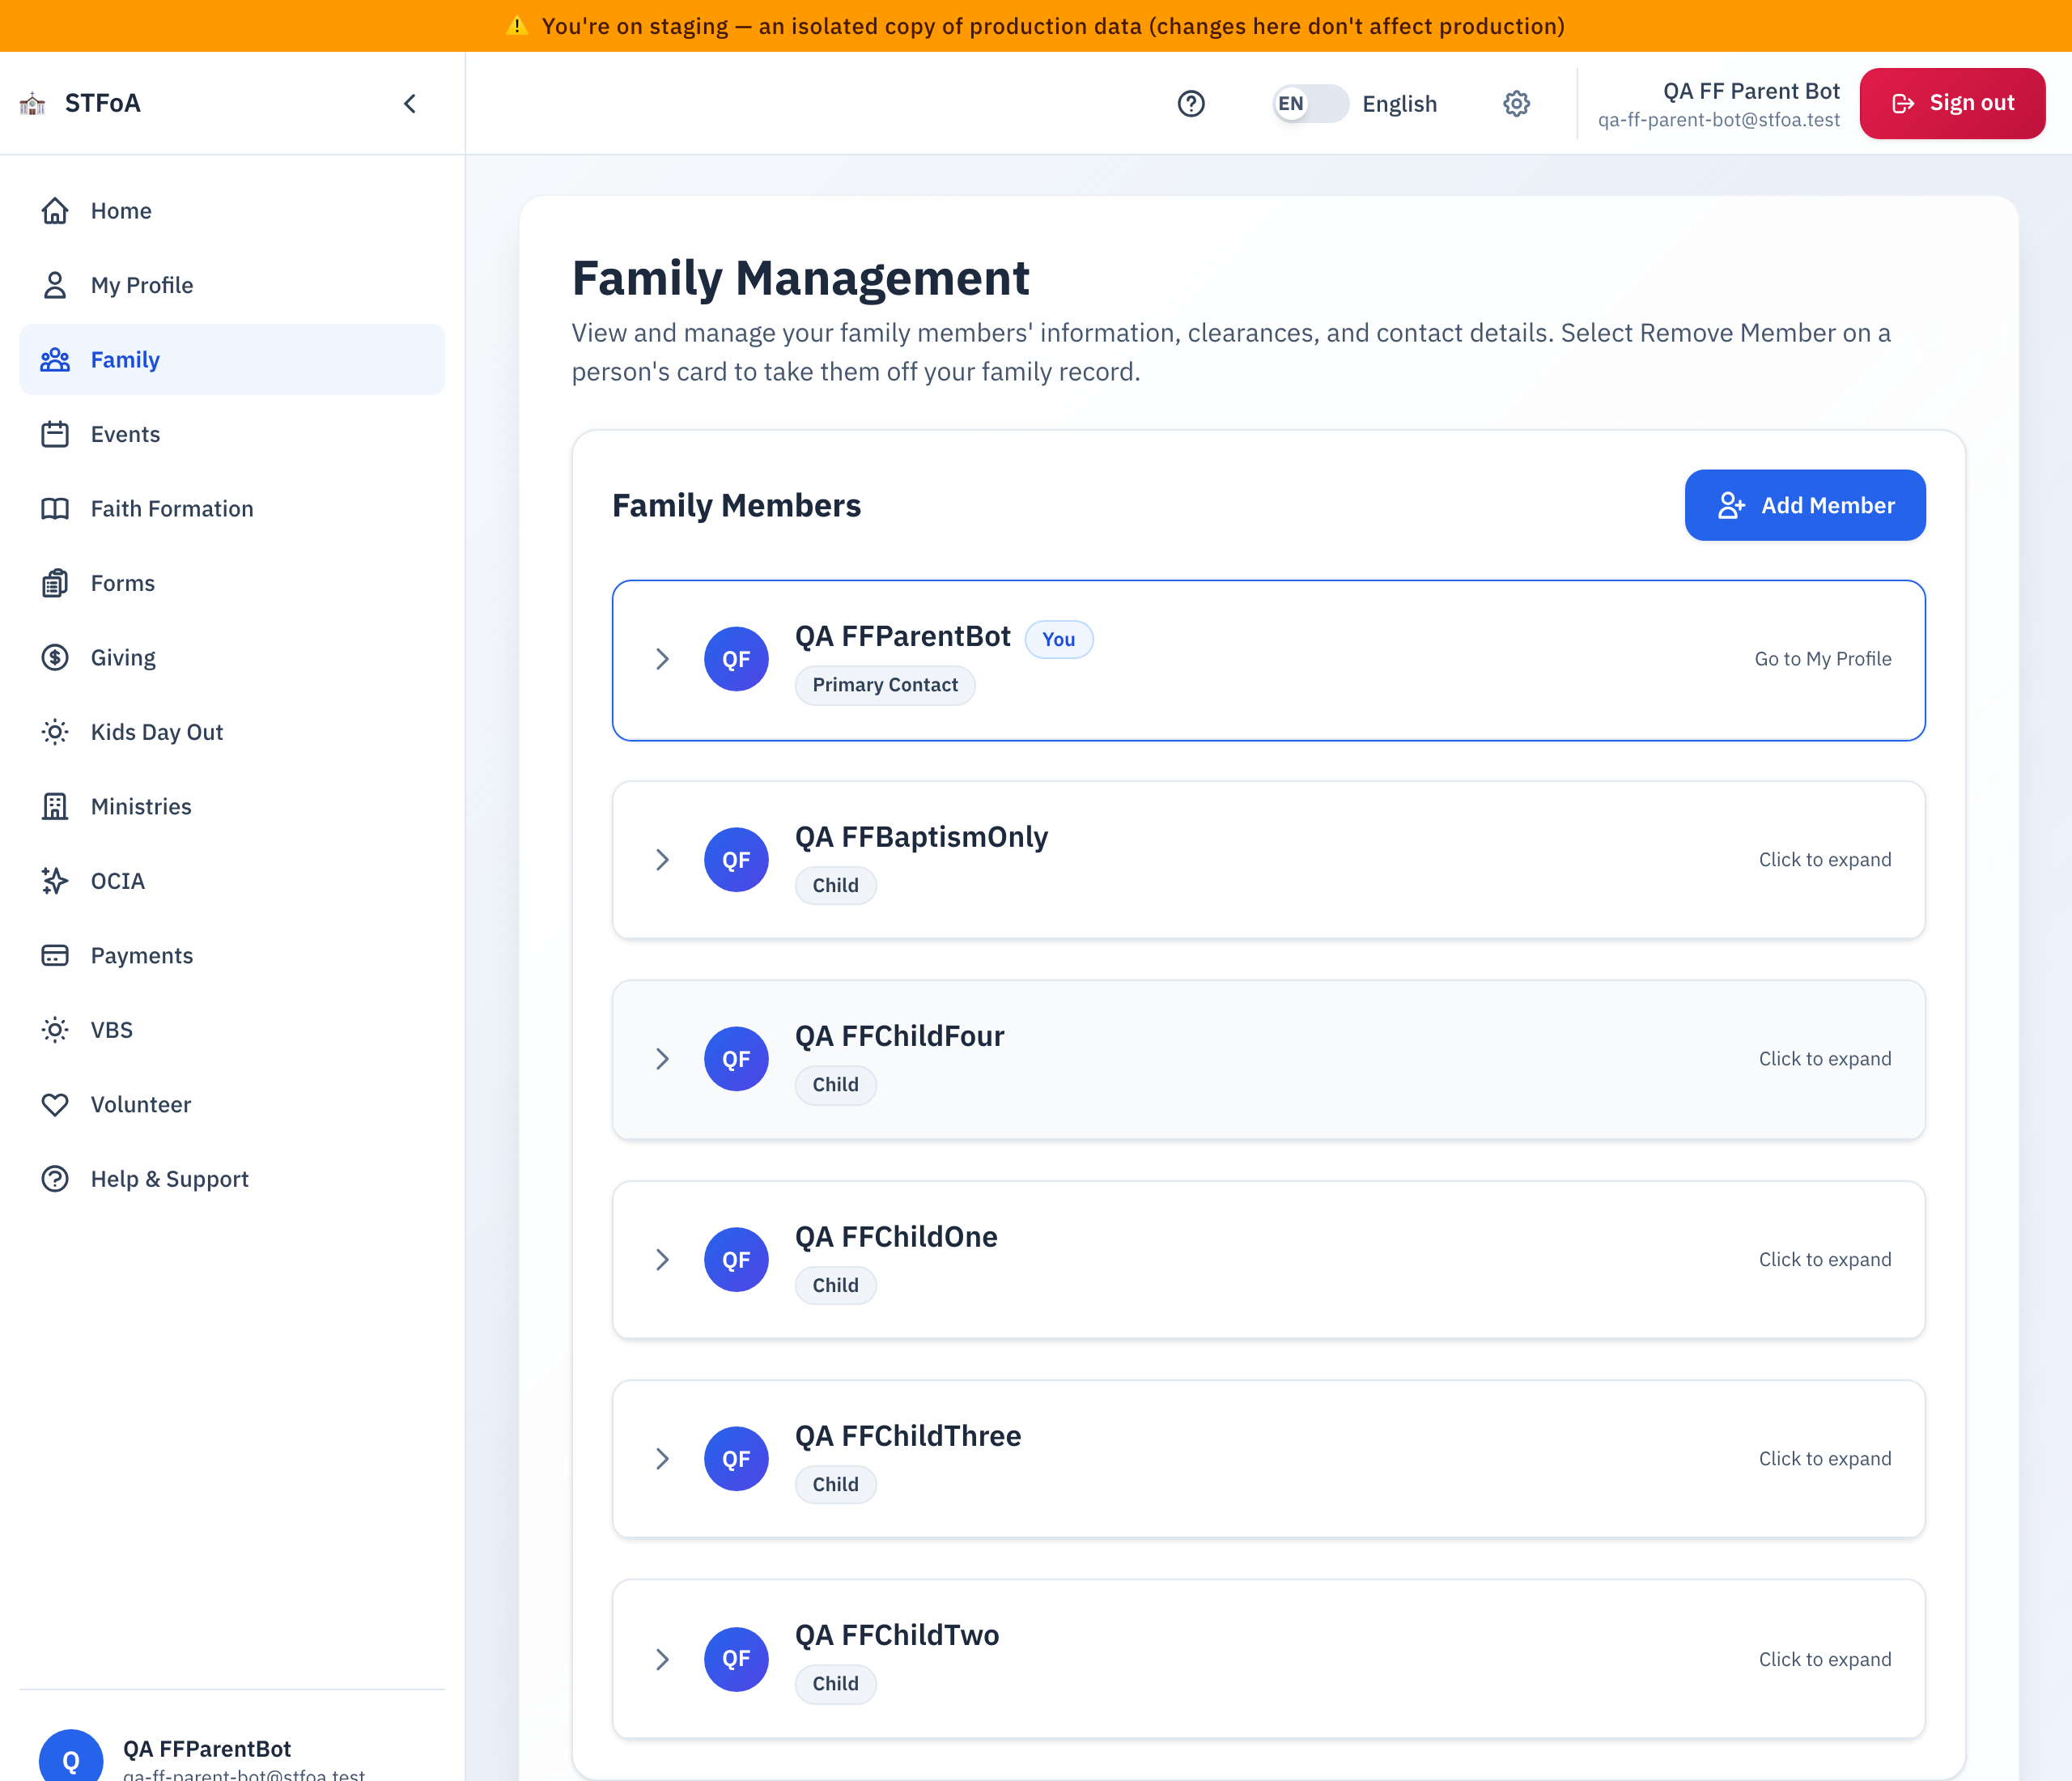Image resolution: width=2072 pixels, height=1781 pixels.
Task: Expand the QA FFChildFour chevron
Action: 662,1059
